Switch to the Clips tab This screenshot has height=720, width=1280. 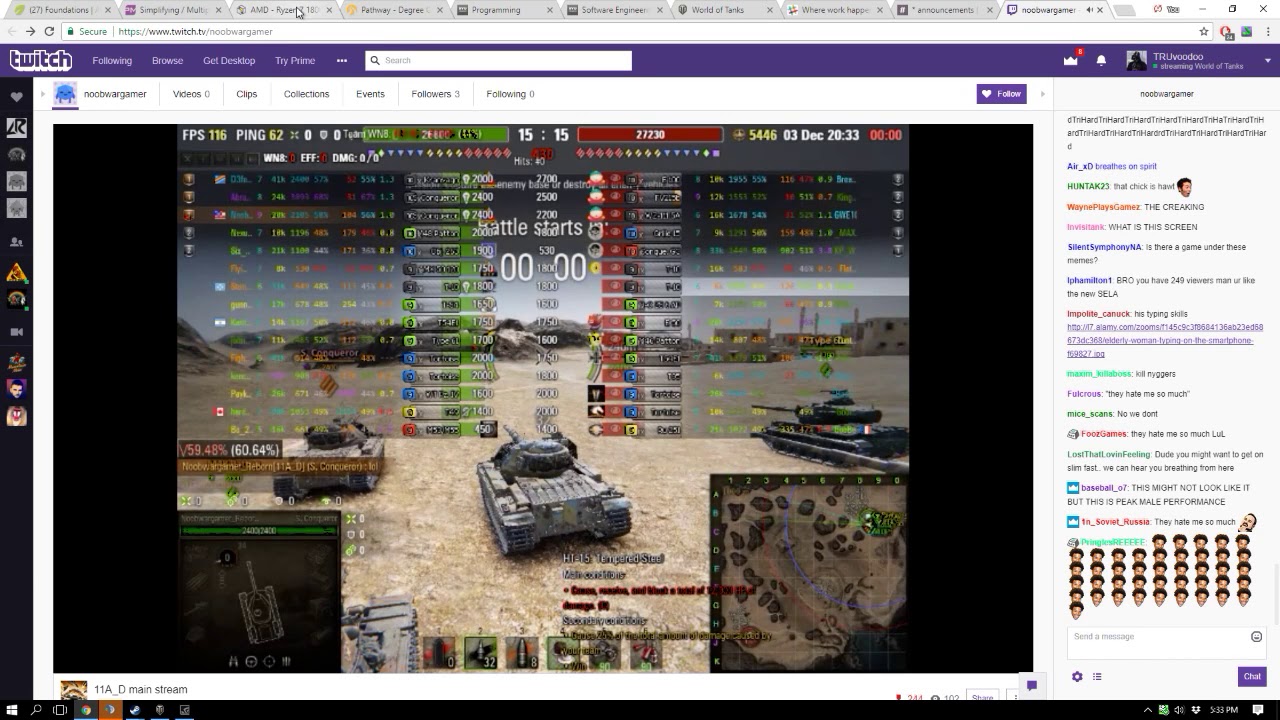[246, 94]
